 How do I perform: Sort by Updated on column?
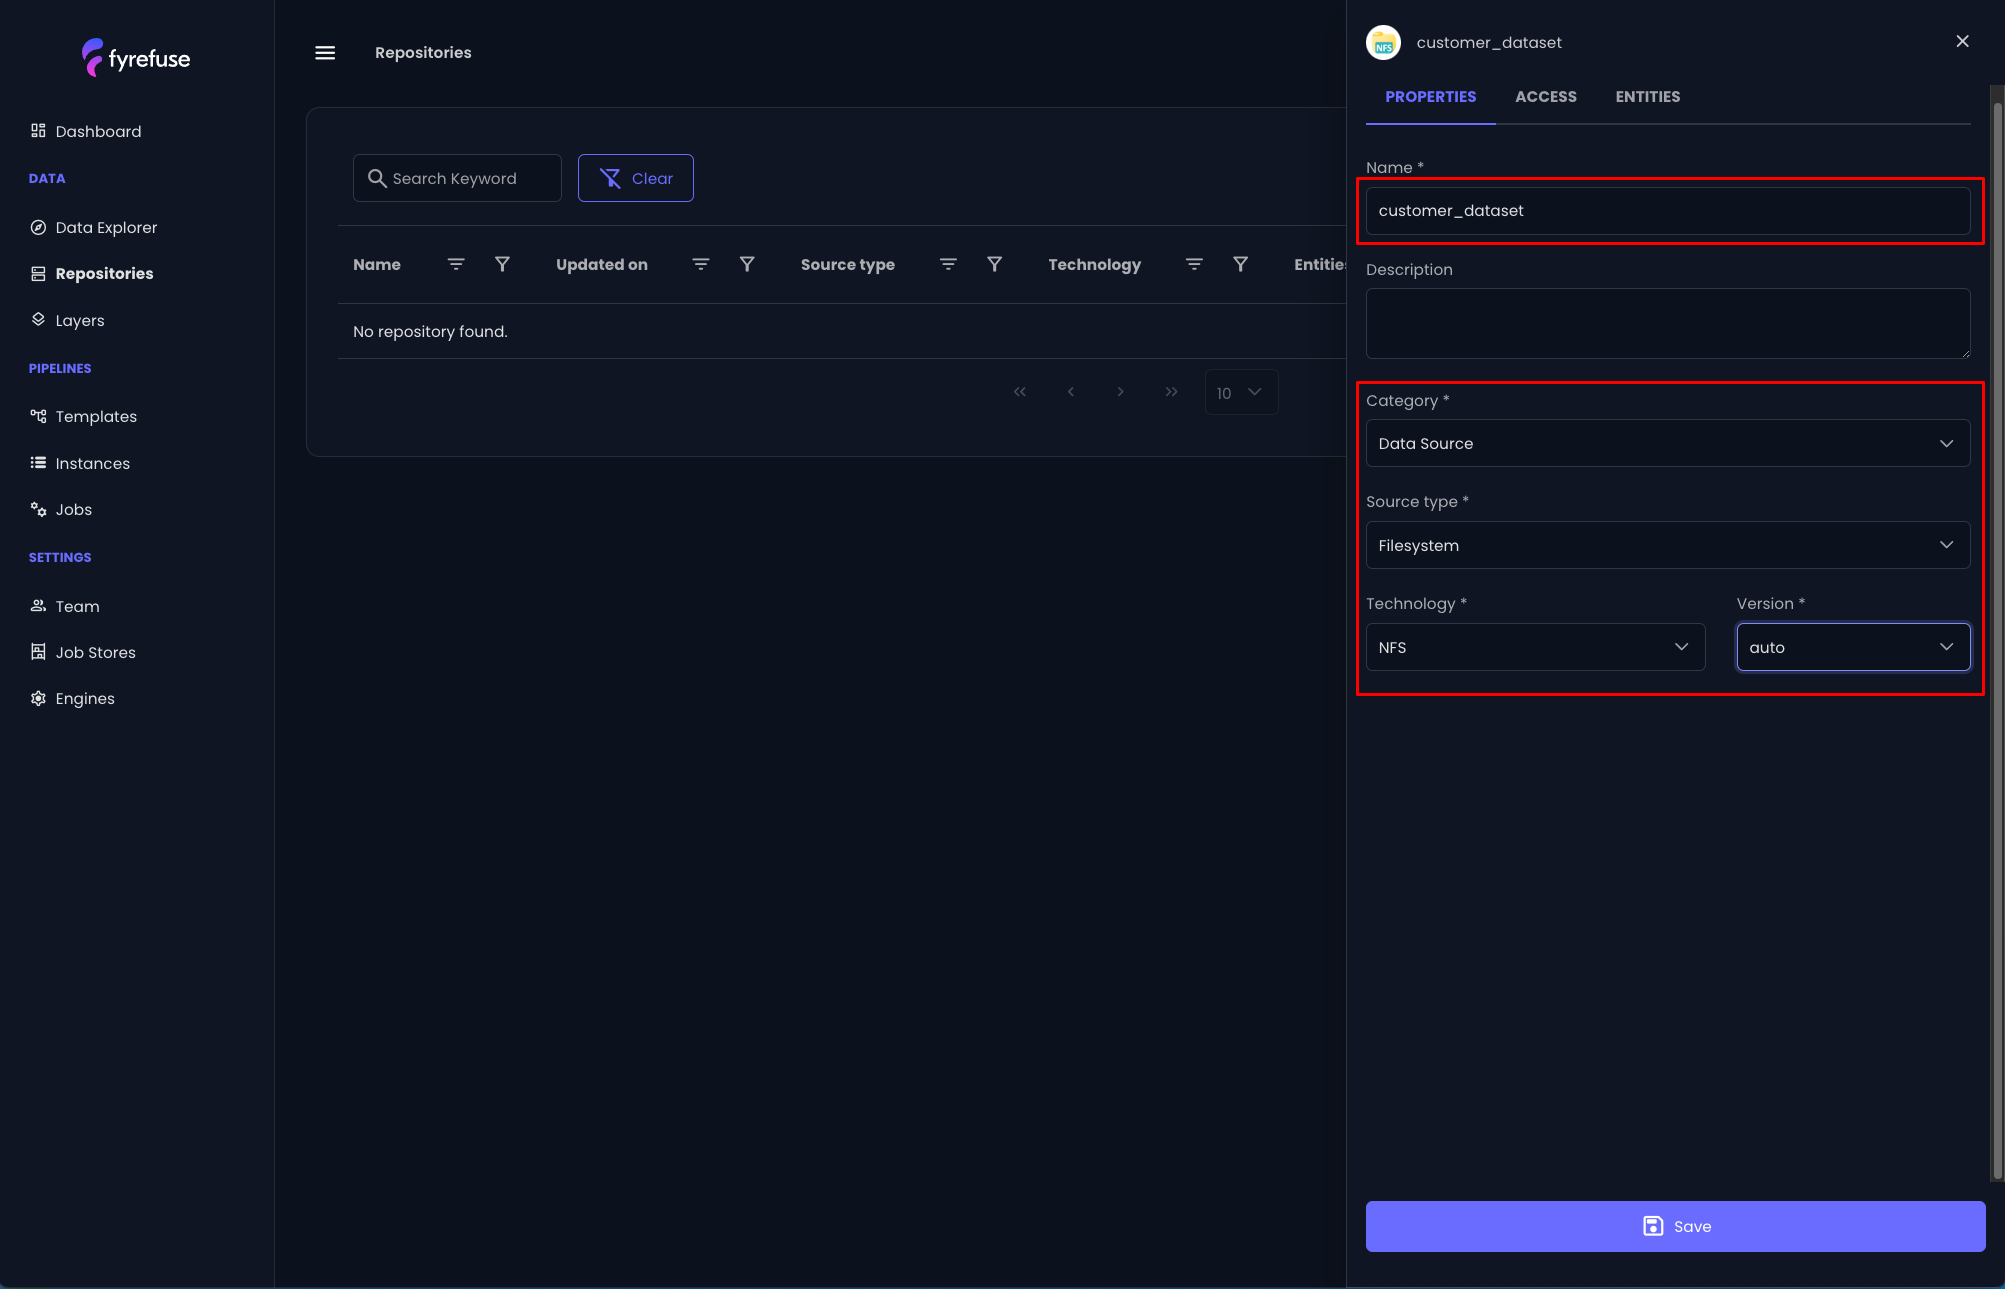click(701, 264)
